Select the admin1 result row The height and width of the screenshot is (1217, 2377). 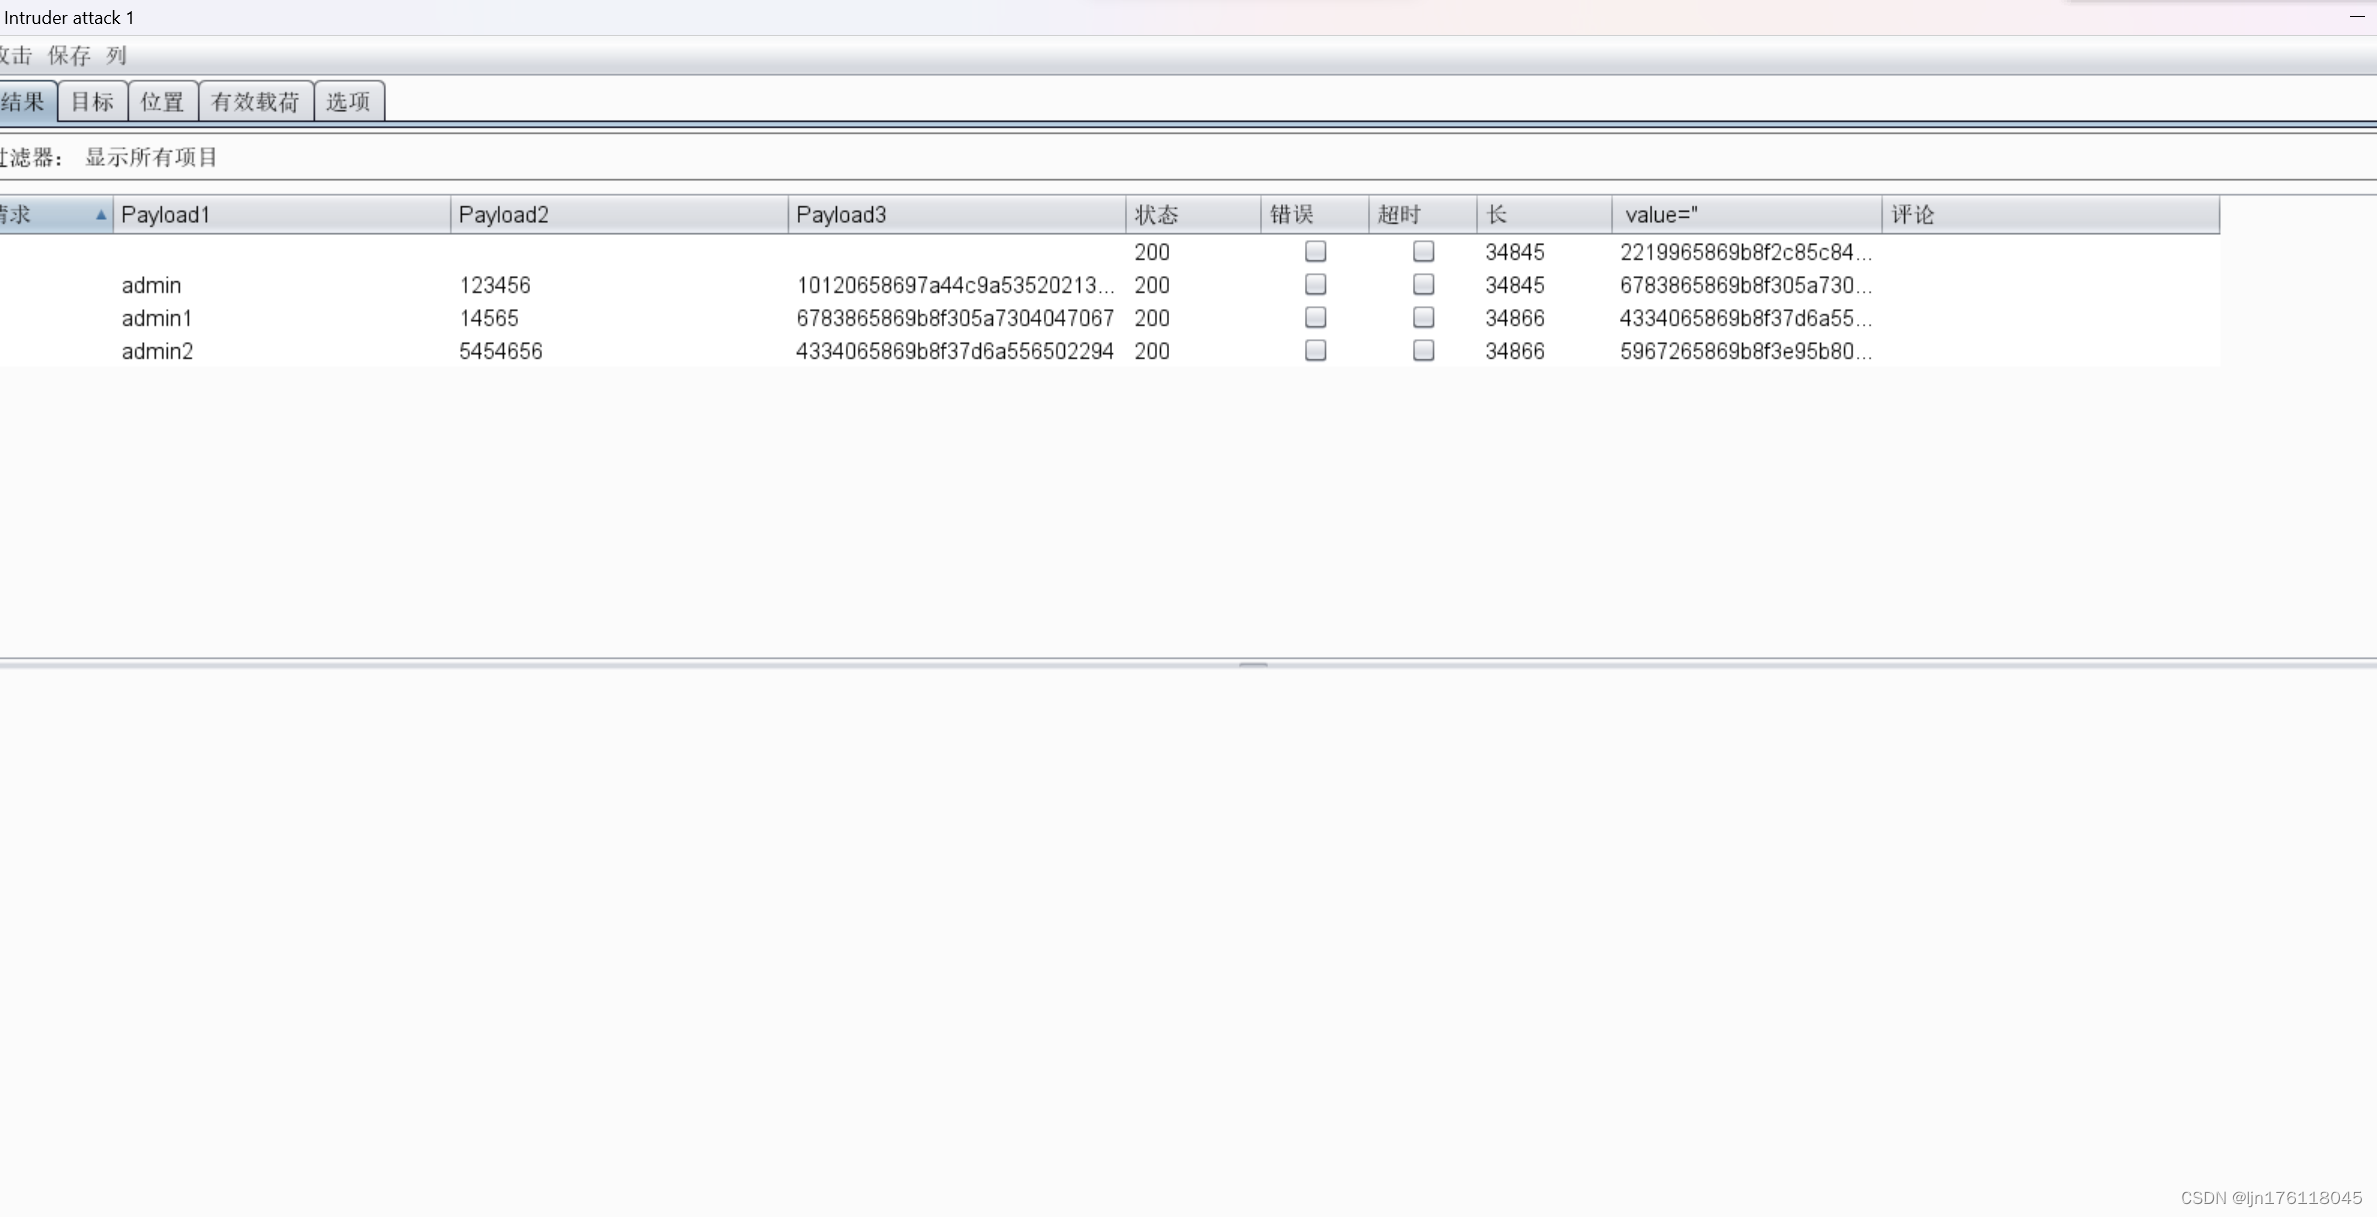click(x=157, y=318)
